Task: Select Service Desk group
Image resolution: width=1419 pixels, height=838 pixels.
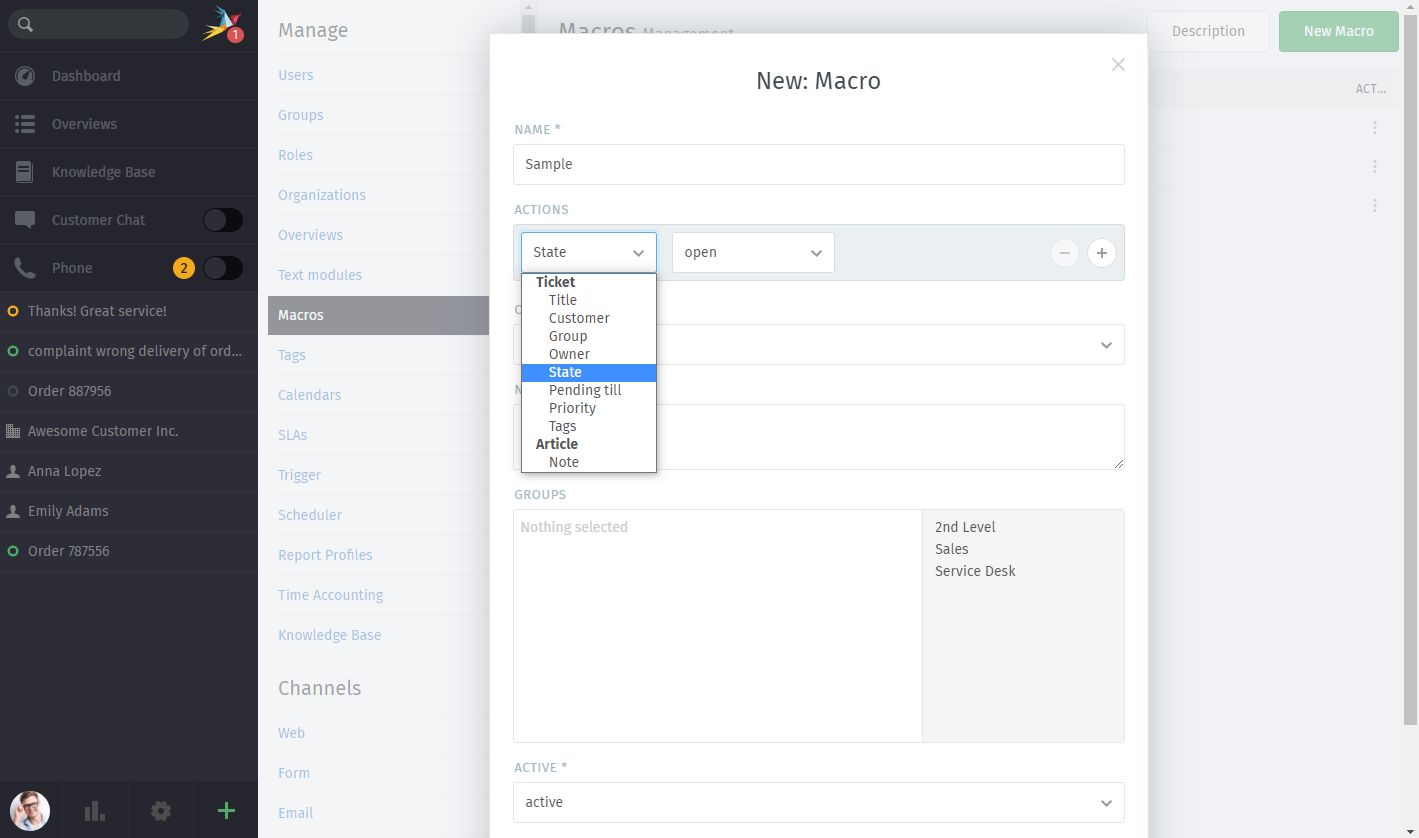Action: [975, 571]
